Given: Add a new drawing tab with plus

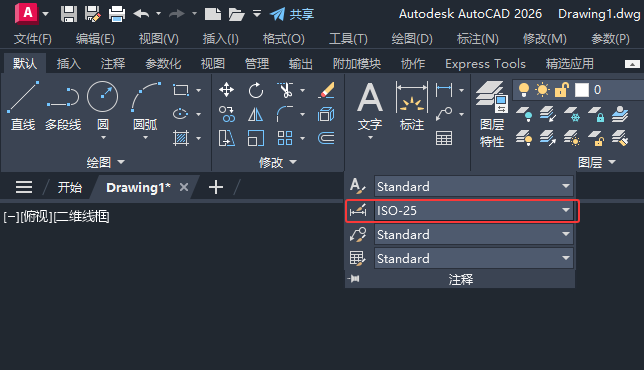Looking at the screenshot, I should pyautogui.click(x=216, y=187).
